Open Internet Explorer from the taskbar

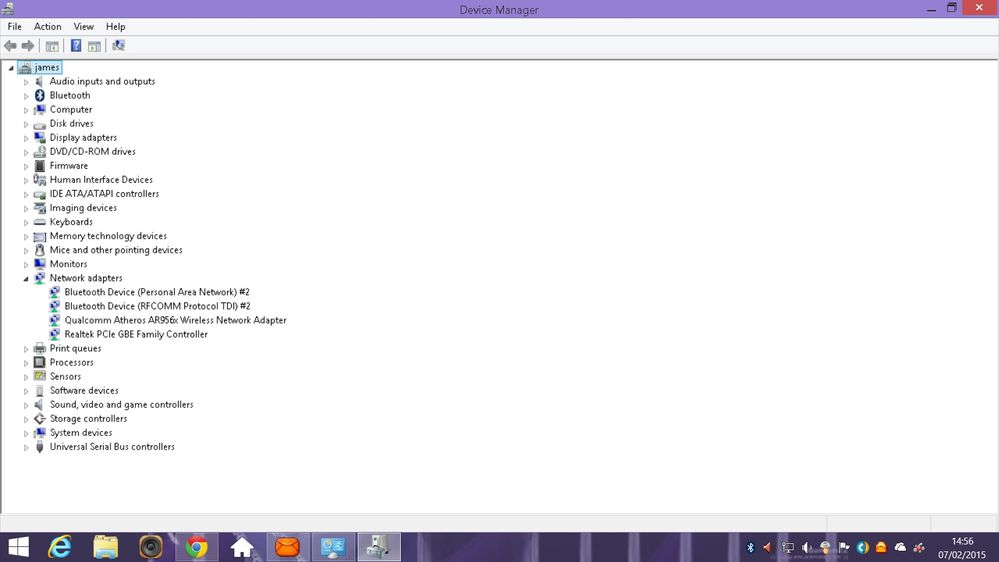pyautogui.click(x=60, y=547)
